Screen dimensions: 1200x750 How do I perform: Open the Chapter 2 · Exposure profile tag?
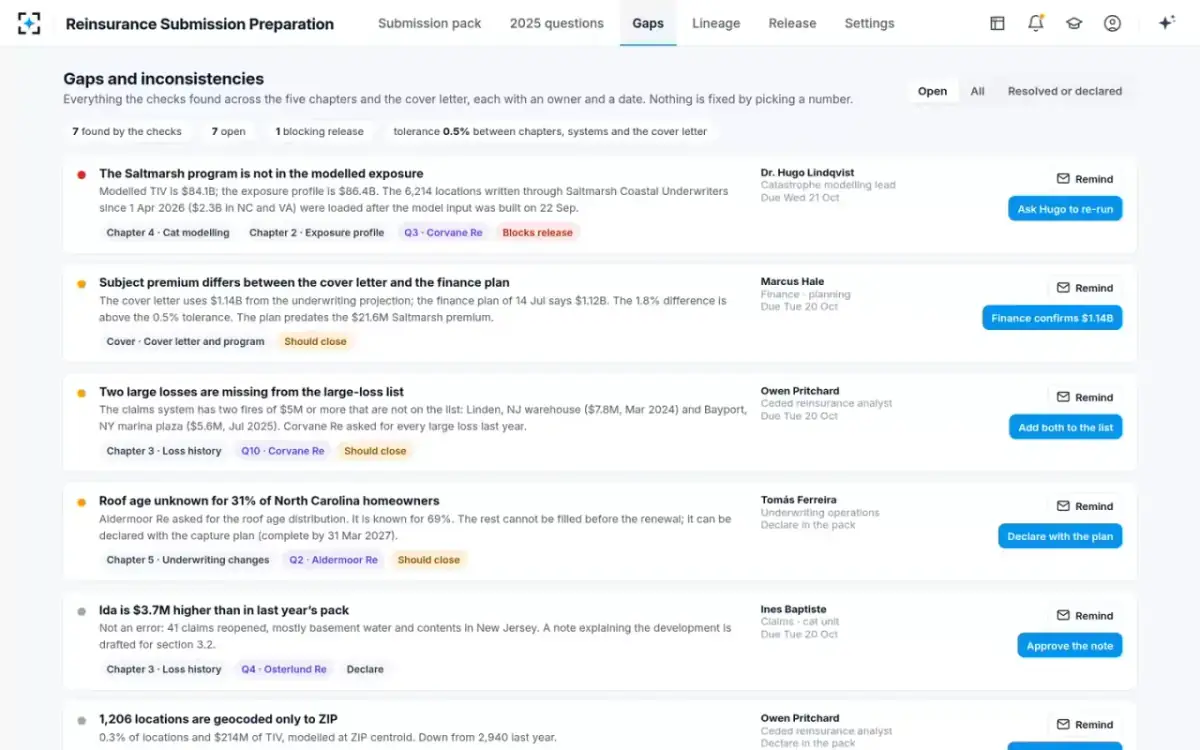317,233
